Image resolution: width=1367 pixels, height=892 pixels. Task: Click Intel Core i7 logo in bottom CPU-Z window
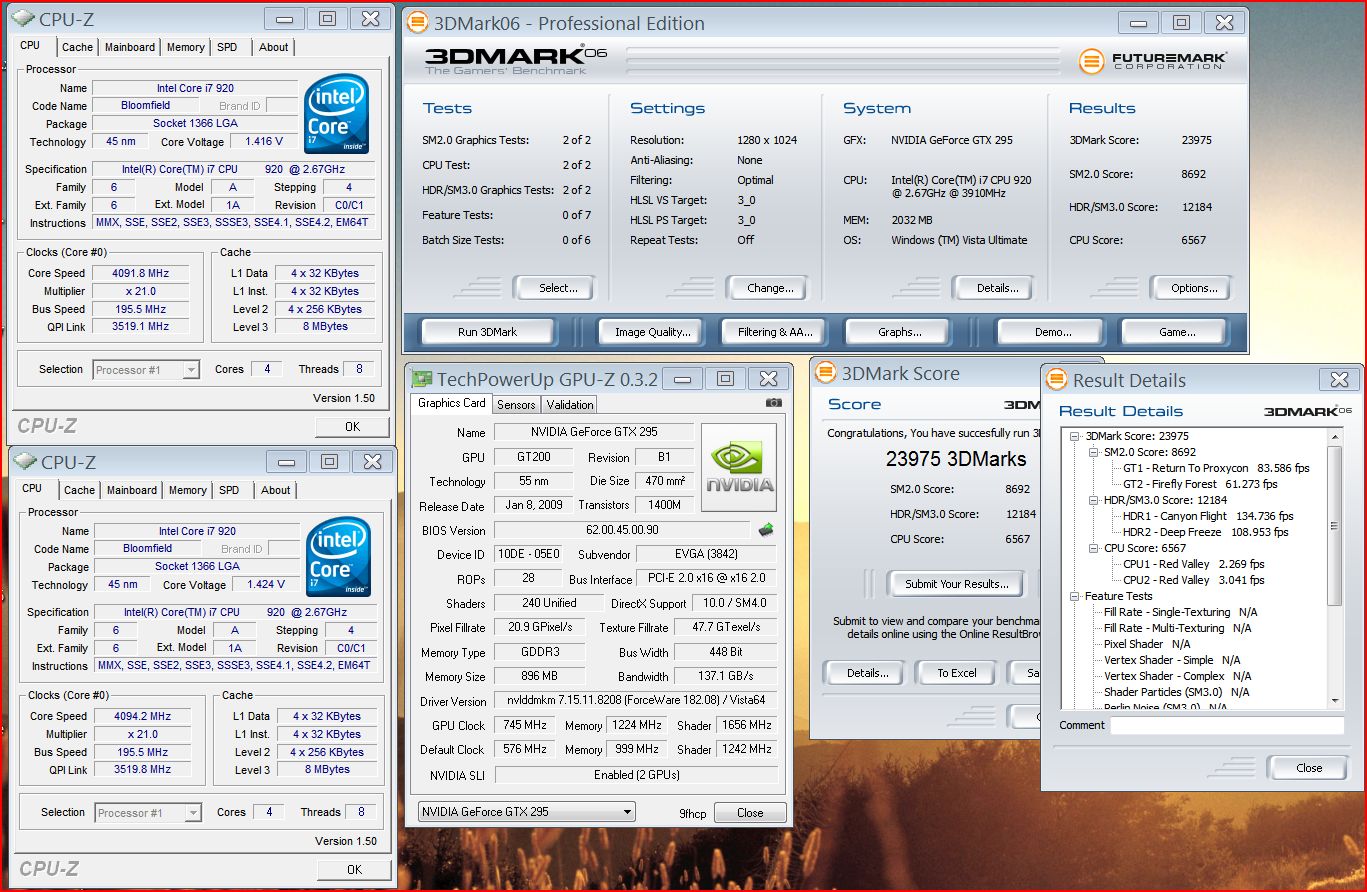click(x=337, y=555)
